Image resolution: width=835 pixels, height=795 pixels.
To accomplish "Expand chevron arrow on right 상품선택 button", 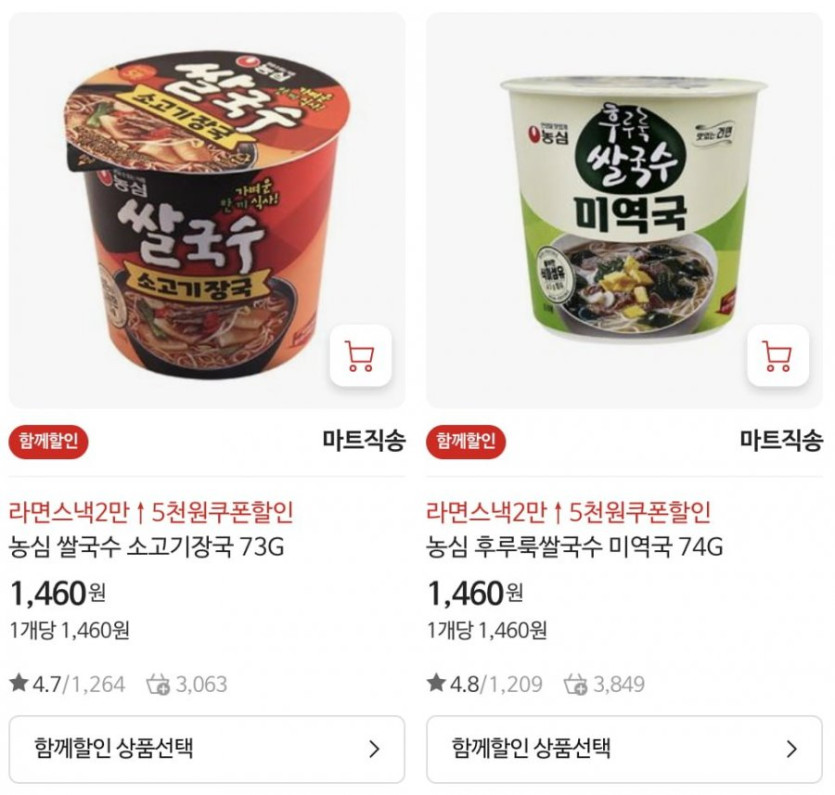I will point(792,749).
